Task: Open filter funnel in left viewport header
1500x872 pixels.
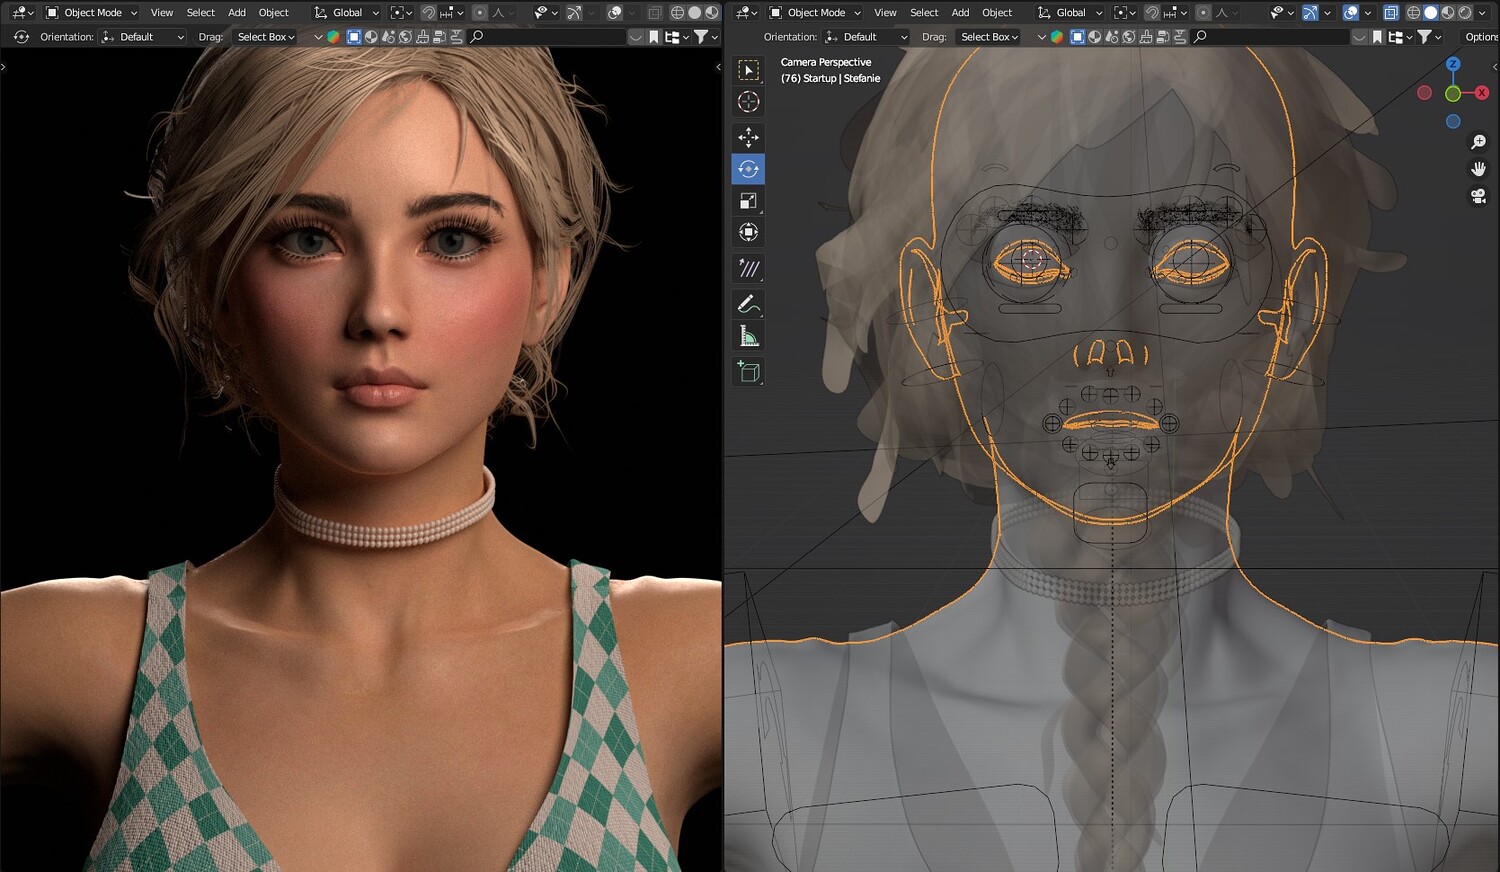Action: tap(706, 37)
